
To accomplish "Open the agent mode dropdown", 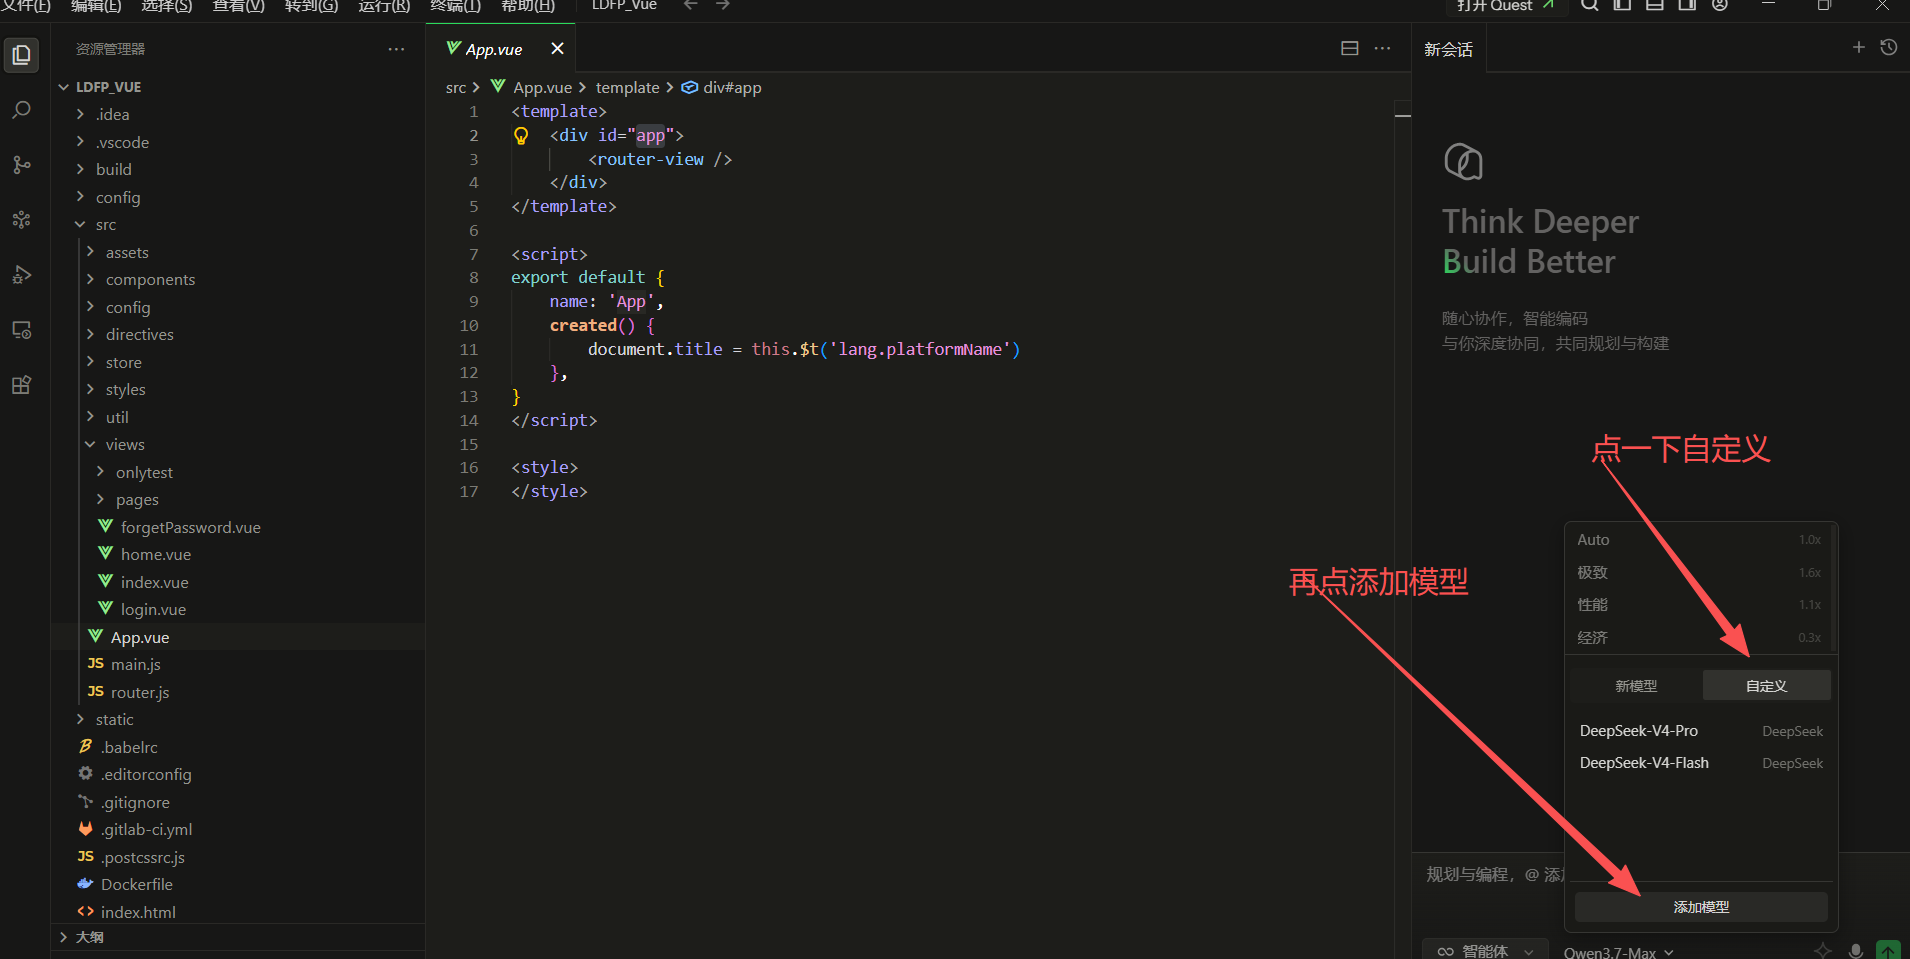I will click(1484, 951).
